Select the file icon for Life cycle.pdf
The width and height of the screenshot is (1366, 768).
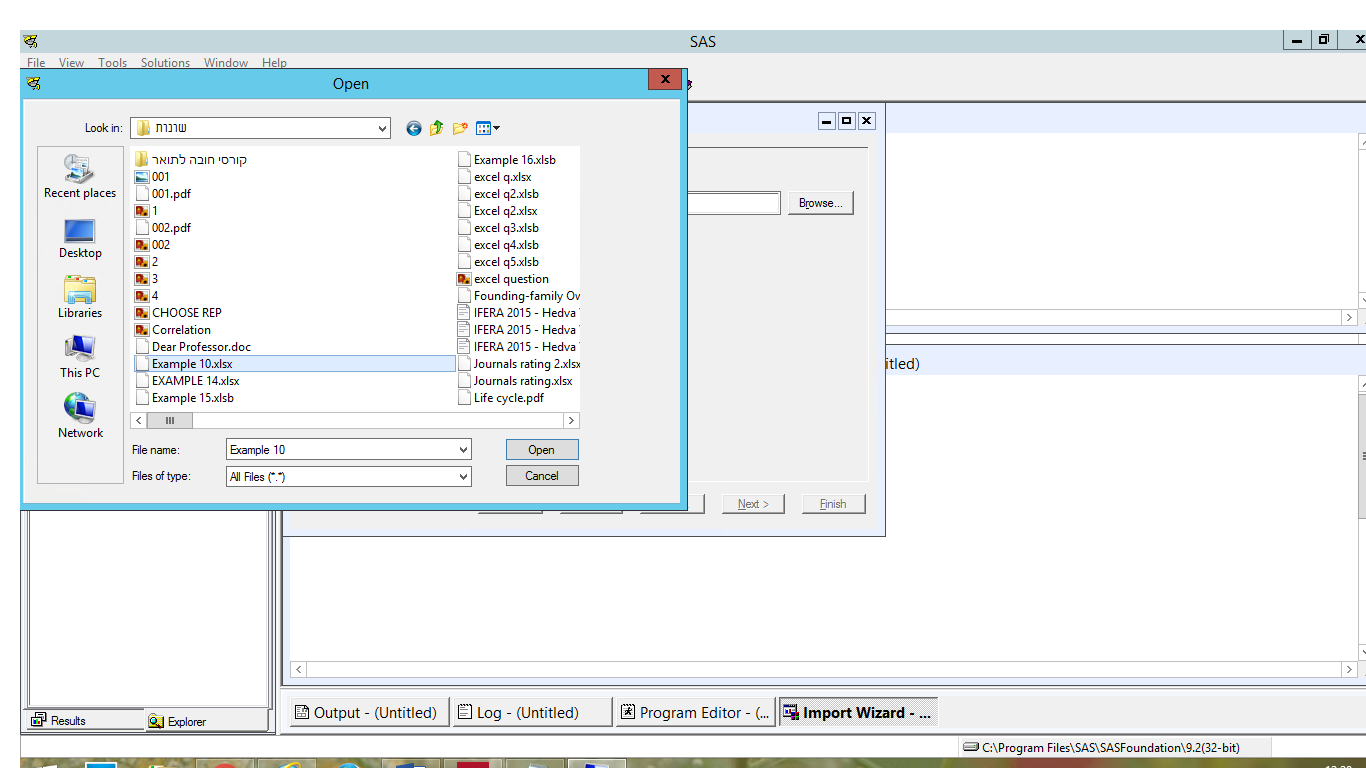coord(464,398)
